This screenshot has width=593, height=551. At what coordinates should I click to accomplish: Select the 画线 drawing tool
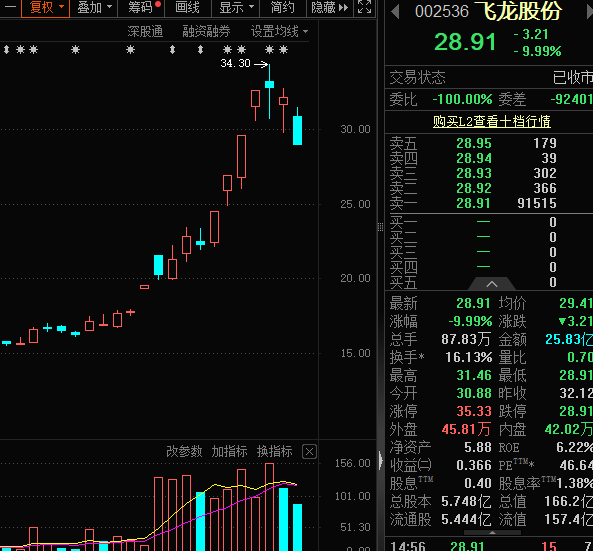(188, 8)
